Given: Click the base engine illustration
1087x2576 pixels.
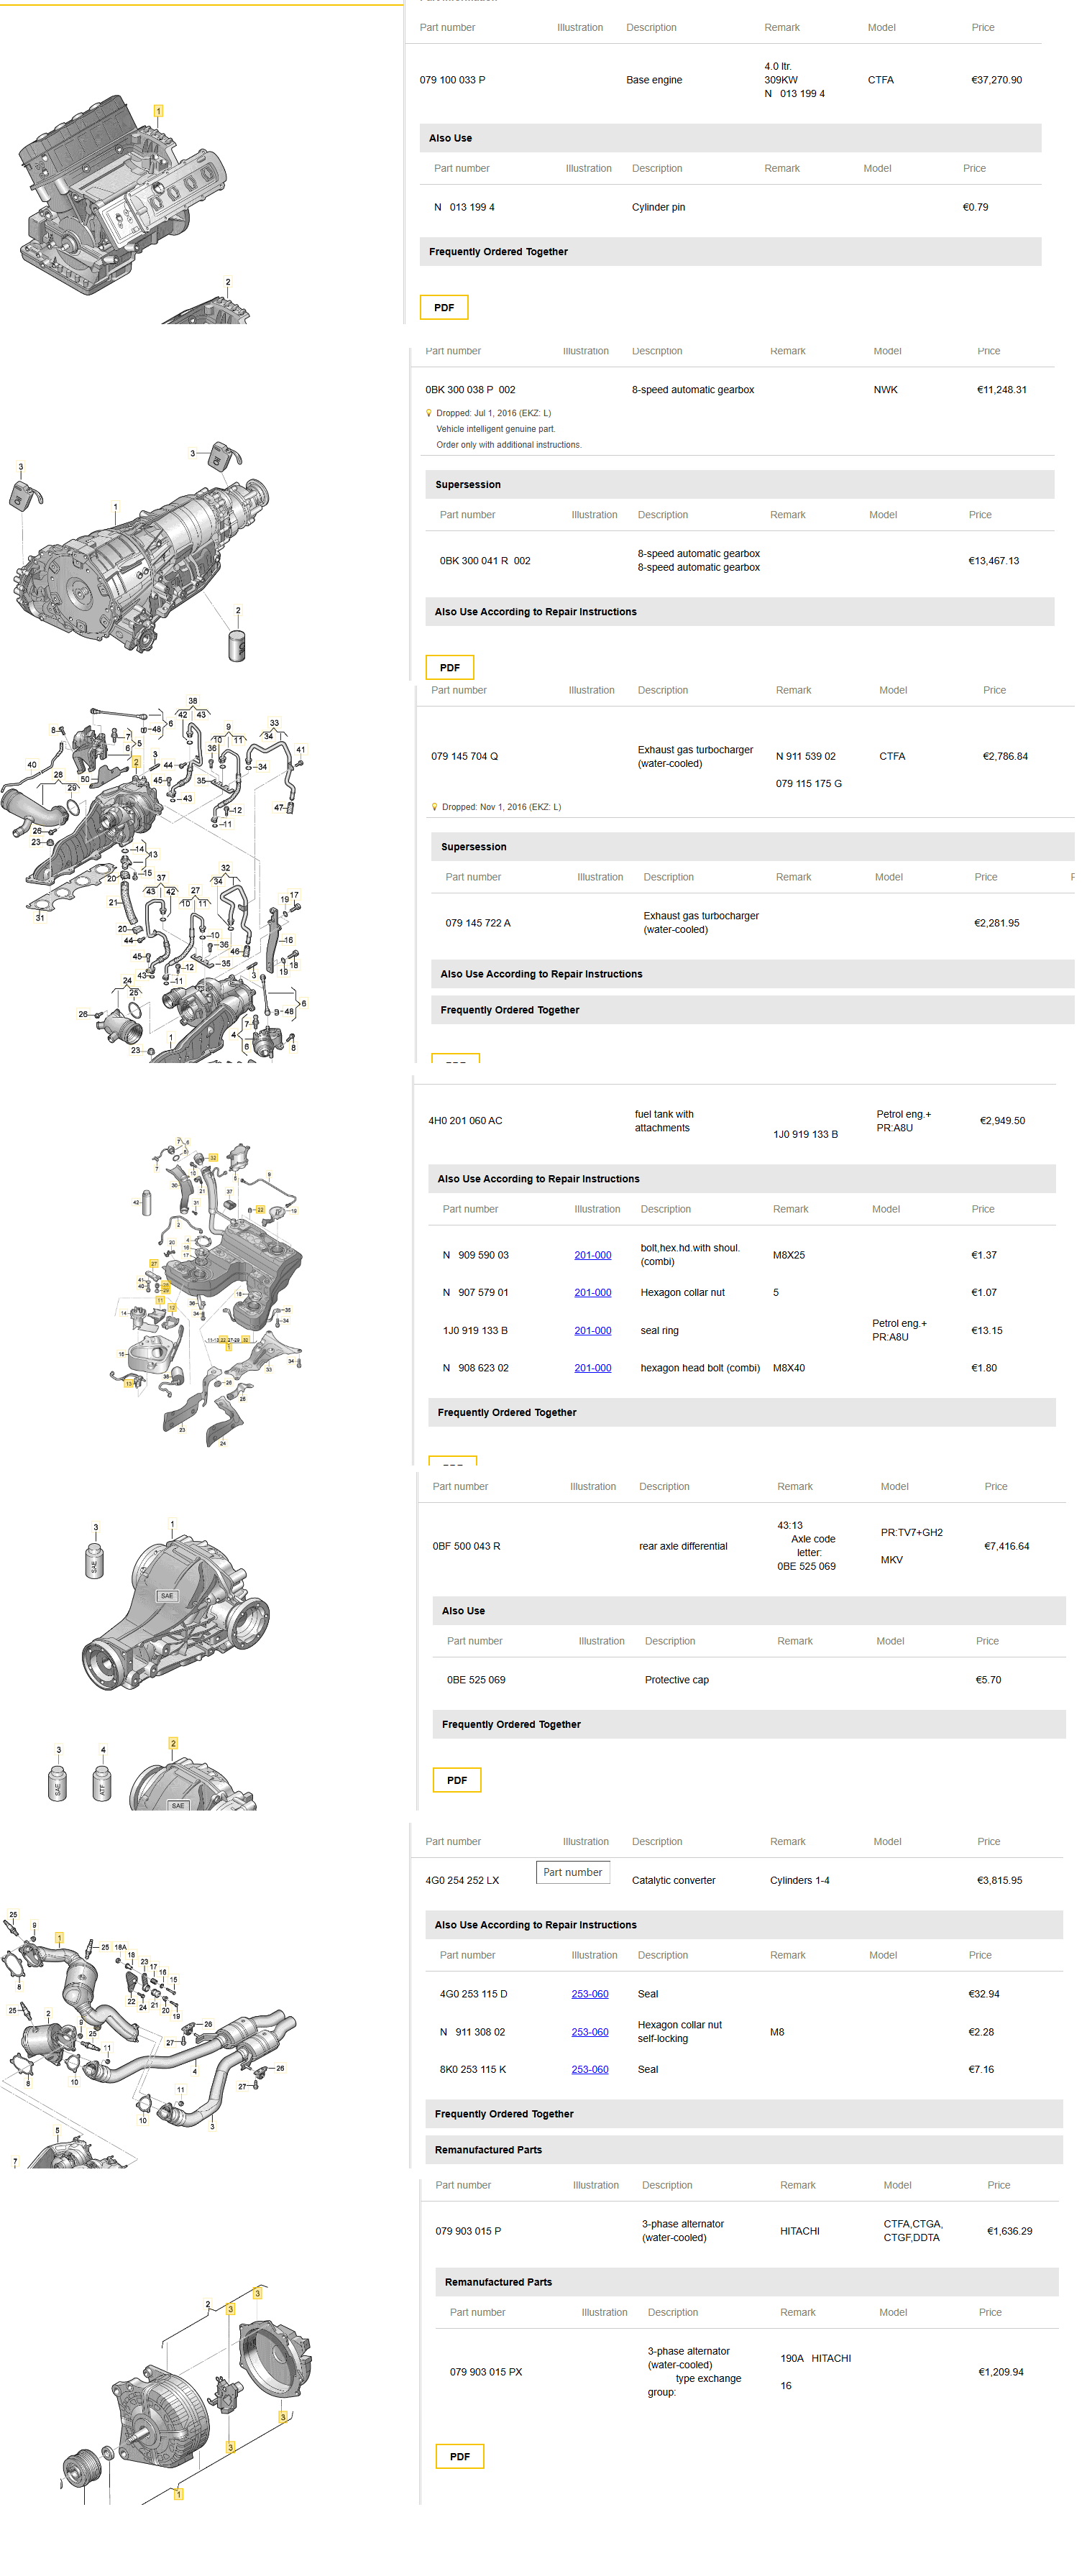Looking at the screenshot, I should [x=122, y=195].
